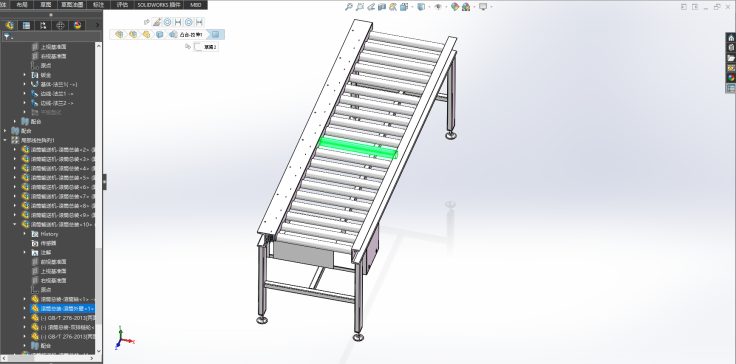736x364 pixels.
Task: Click Previous View icon
Action: 371,7
